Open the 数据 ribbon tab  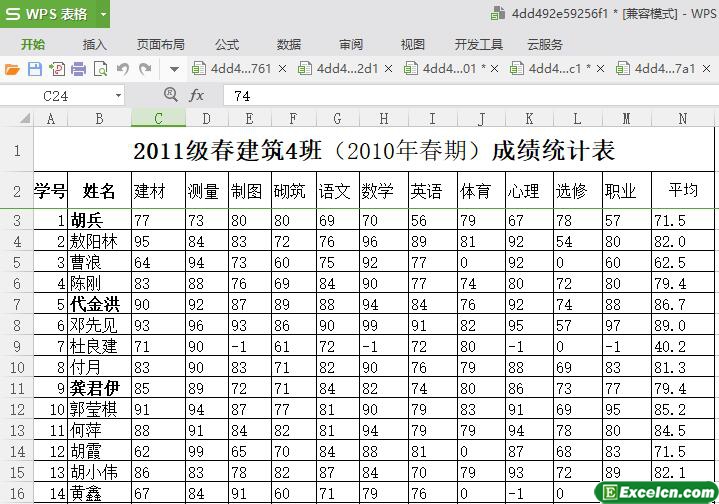(288, 44)
